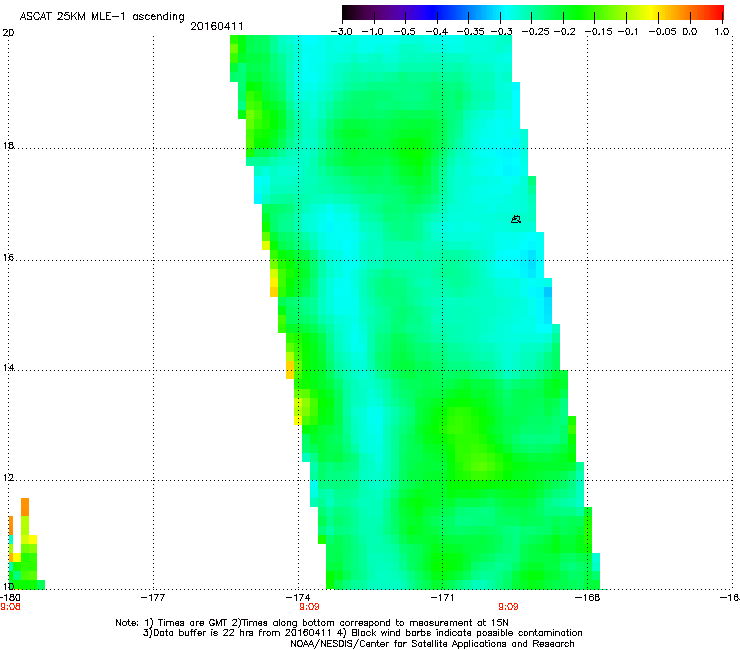740x650 pixels.
Task: Click the '1.0' color scale label
Action: (722, 32)
